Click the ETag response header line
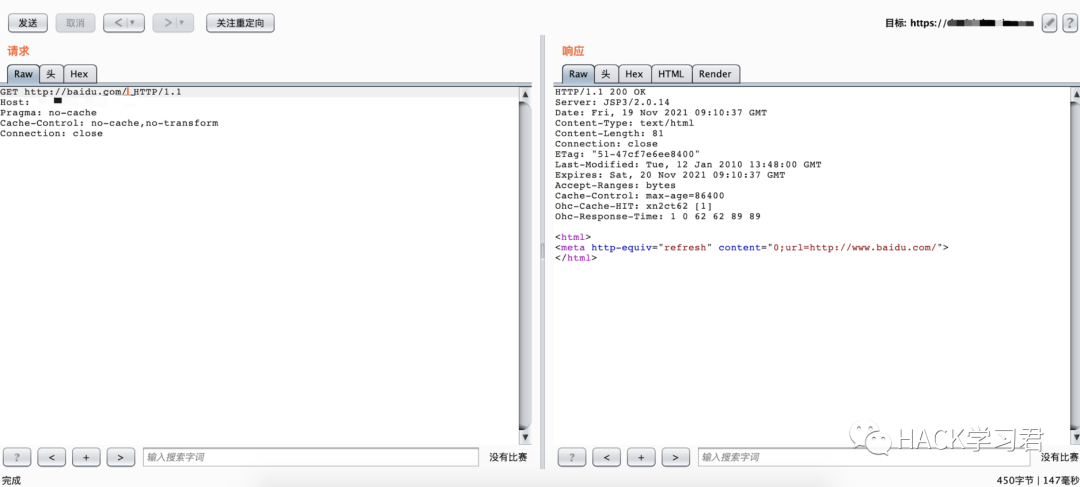The width and height of the screenshot is (1080, 487). 627,154
